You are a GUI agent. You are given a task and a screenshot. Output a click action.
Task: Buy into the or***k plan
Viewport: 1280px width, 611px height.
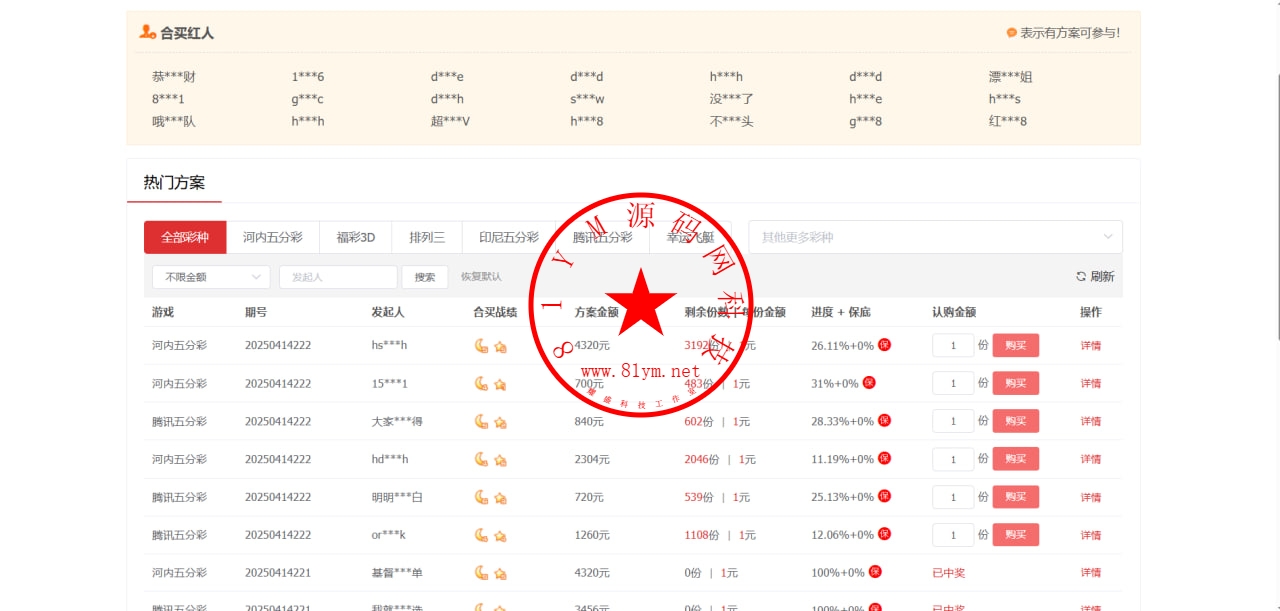(x=1015, y=535)
